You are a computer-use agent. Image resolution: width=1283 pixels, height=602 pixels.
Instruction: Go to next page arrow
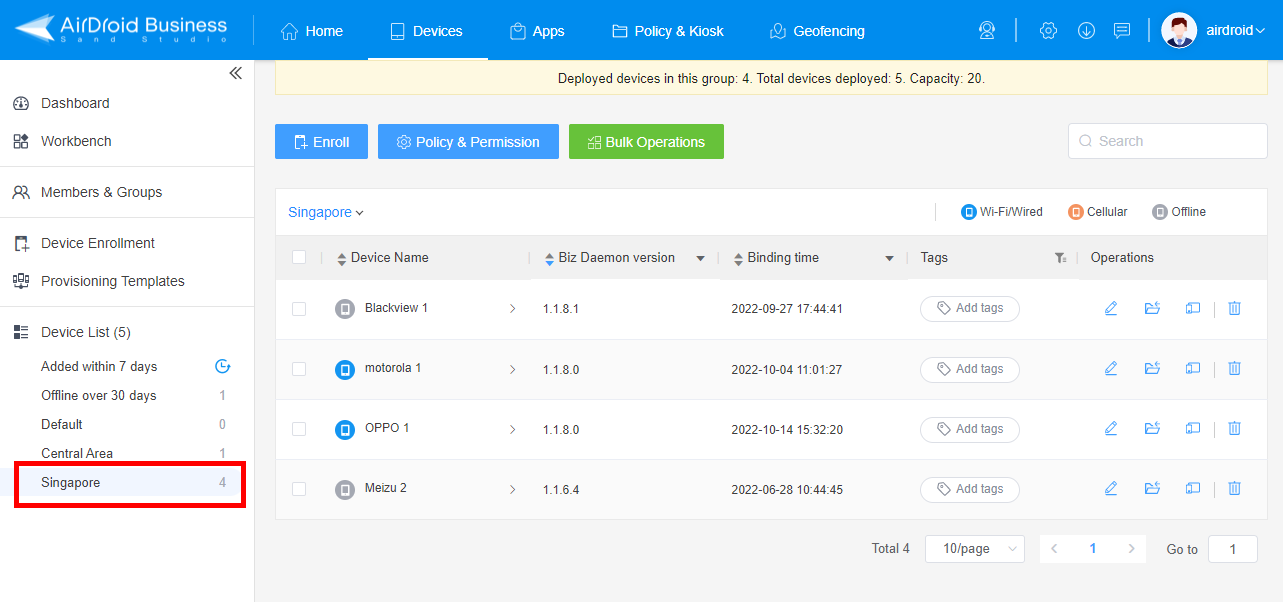(x=1131, y=549)
